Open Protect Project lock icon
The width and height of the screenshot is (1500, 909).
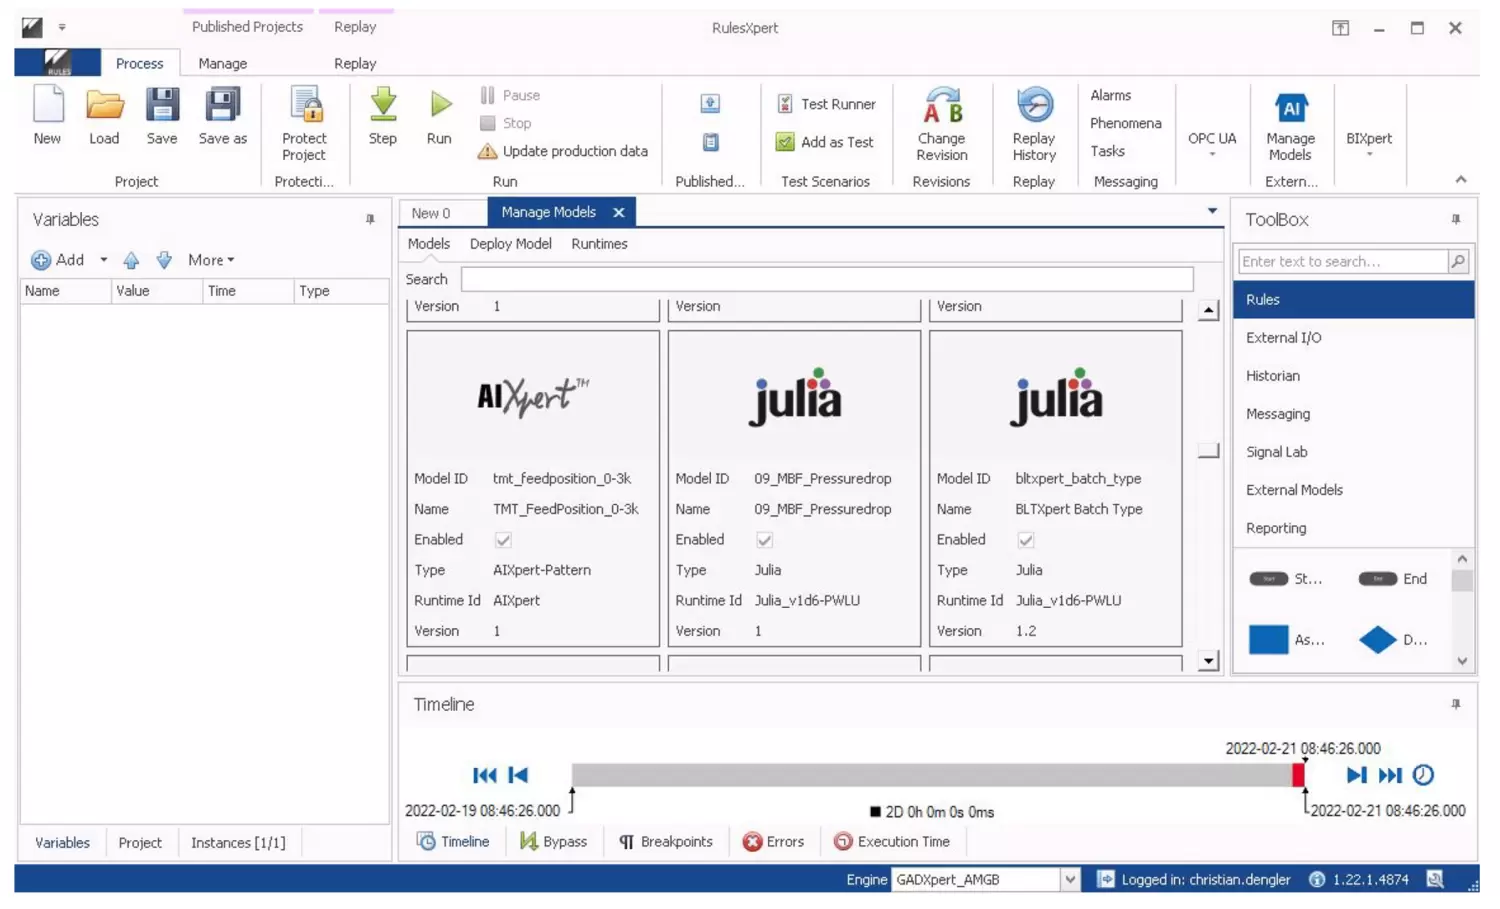tap(305, 105)
